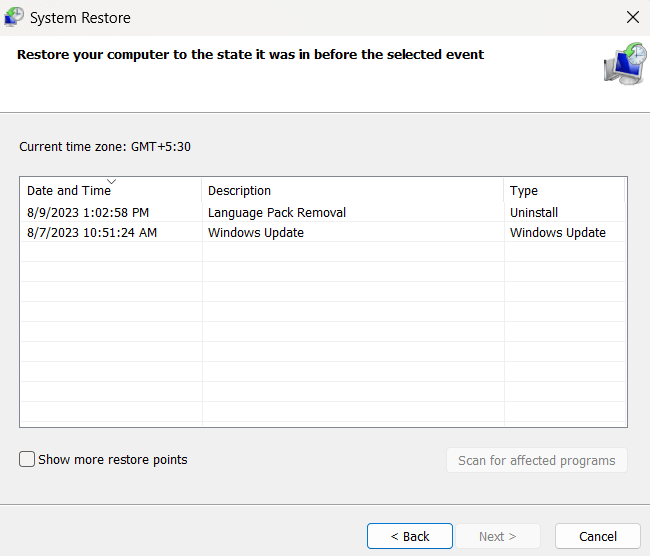
Task: Sort by Date and Time column header
Action: click(111, 190)
